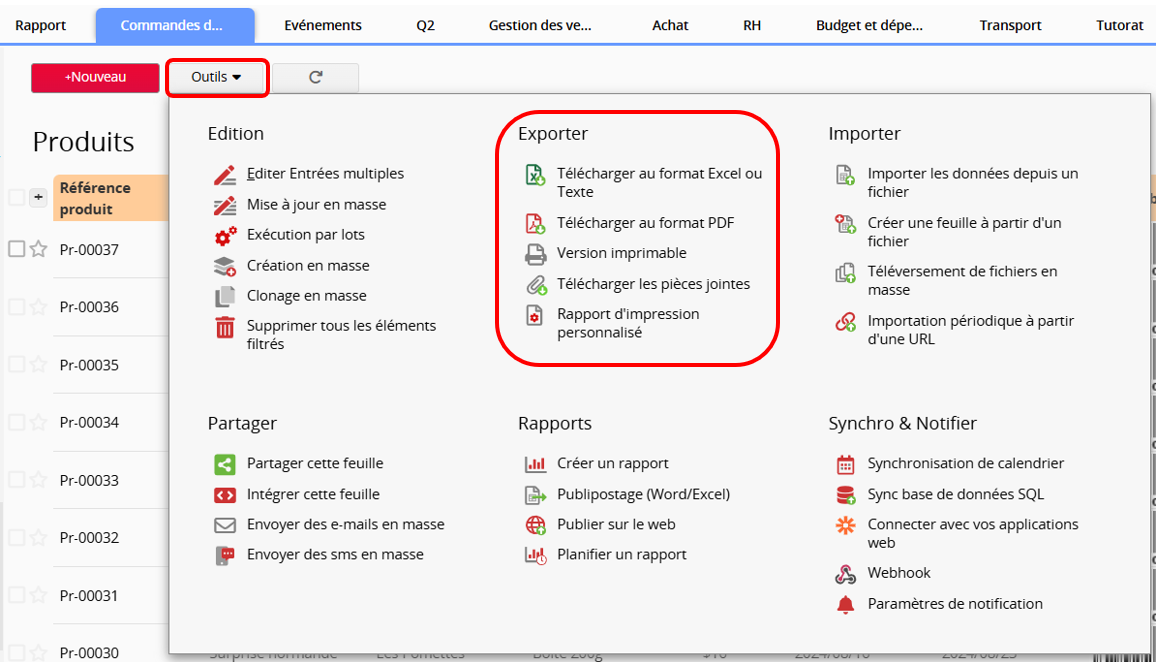This screenshot has width=1158, height=662.
Task: Tick the checkbox for row Pr-00037
Action: 16,249
